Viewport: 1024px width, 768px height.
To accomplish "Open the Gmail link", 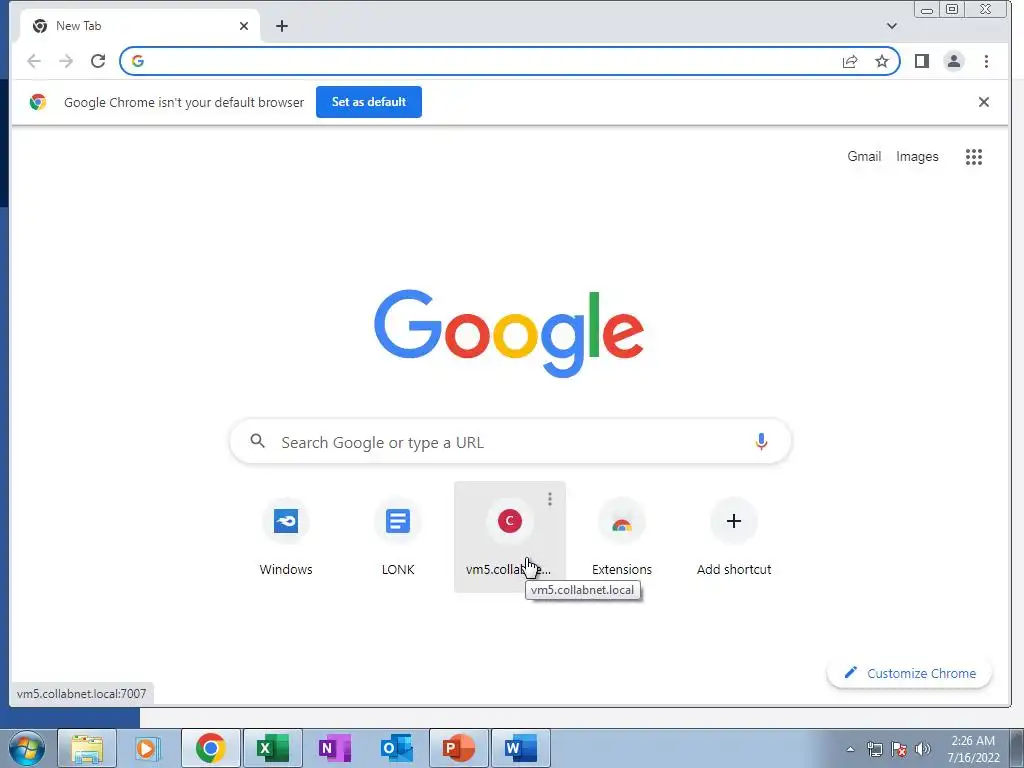I will click(864, 157).
